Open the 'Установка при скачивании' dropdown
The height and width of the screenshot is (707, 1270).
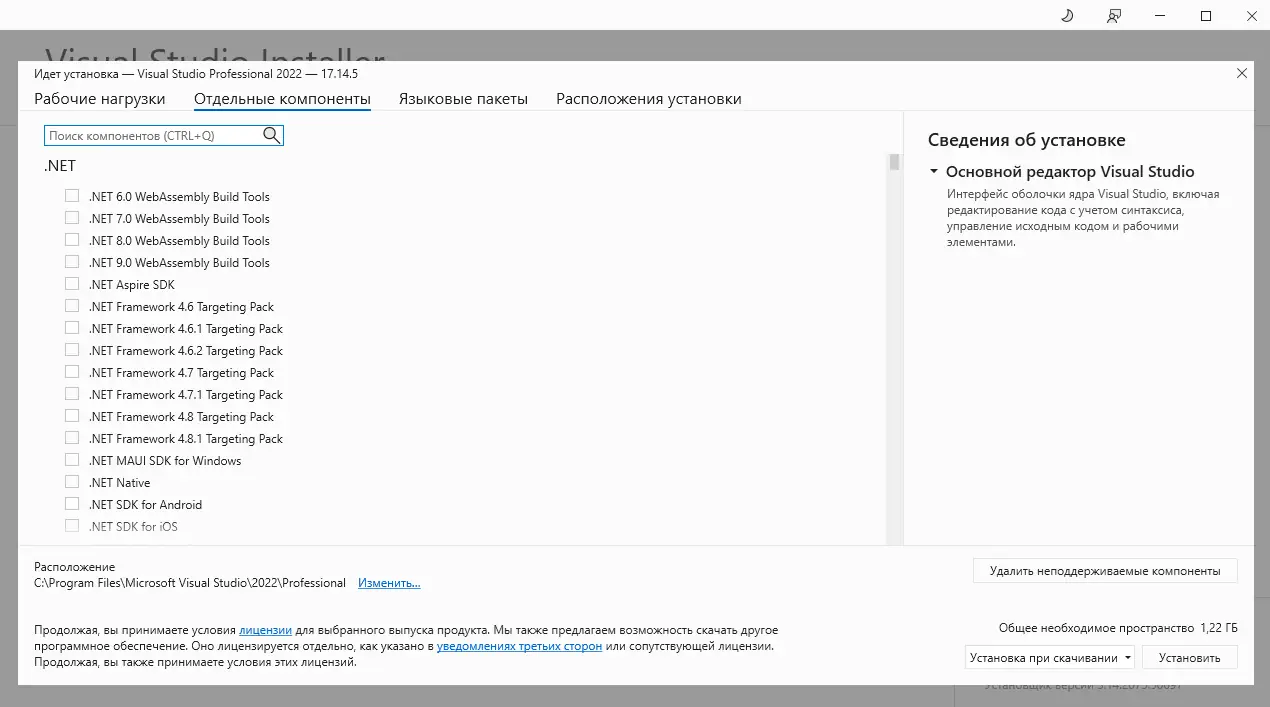pyautogui.click(x=1050, y=658)
